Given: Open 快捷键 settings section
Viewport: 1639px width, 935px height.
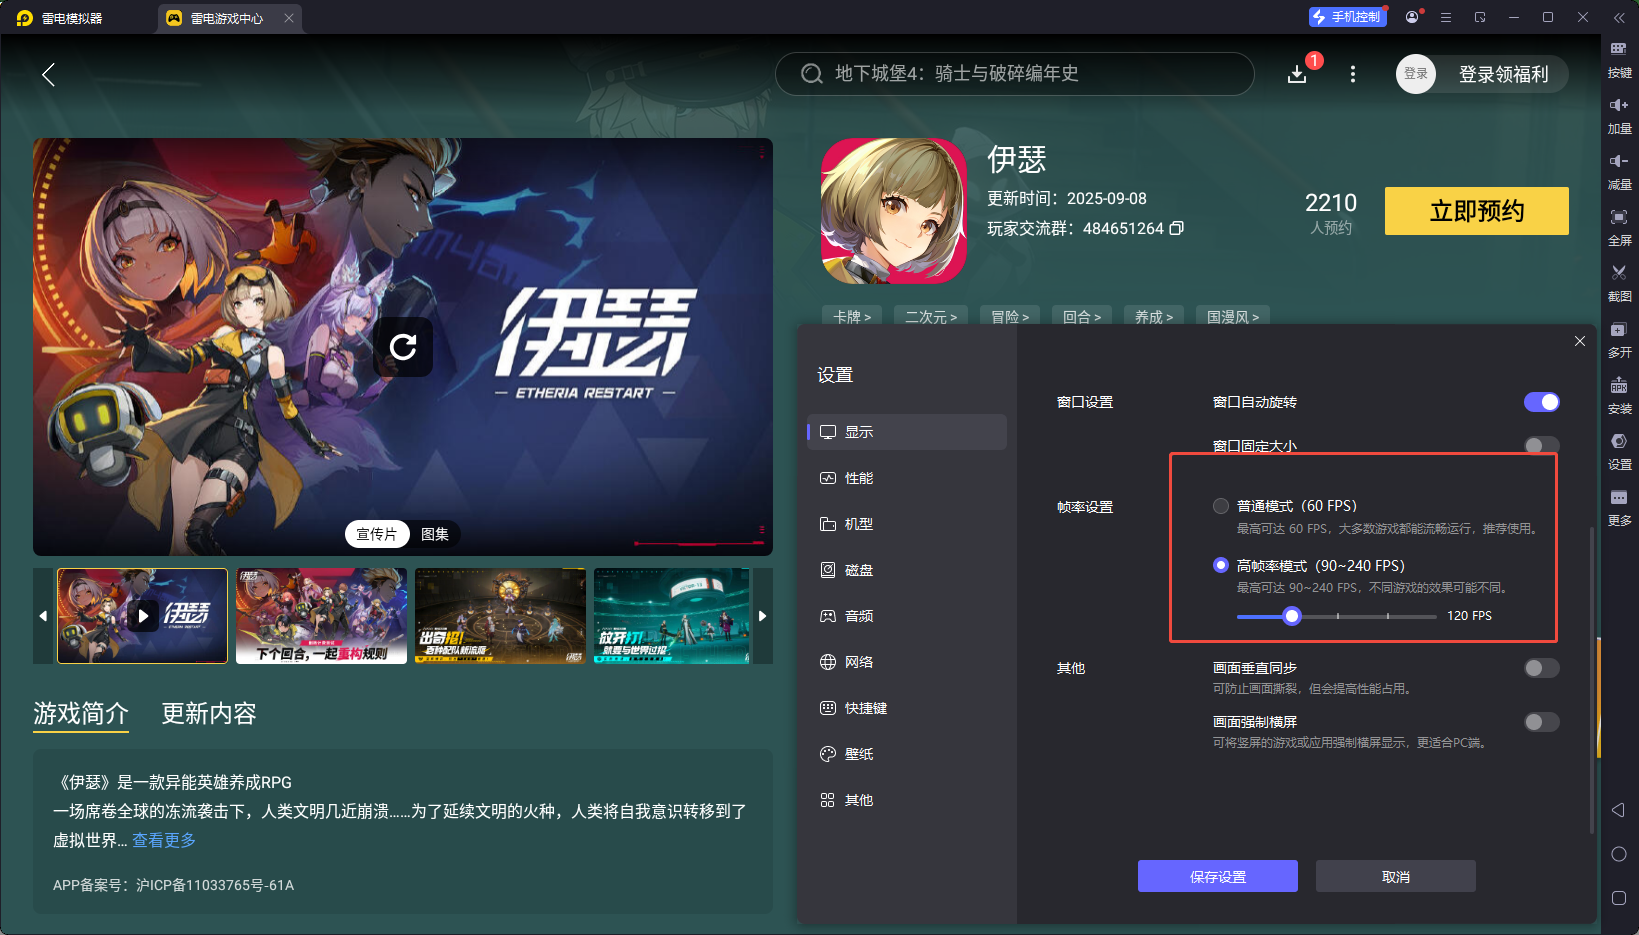Looking at the screenshot, I should [x=907, y=708].
